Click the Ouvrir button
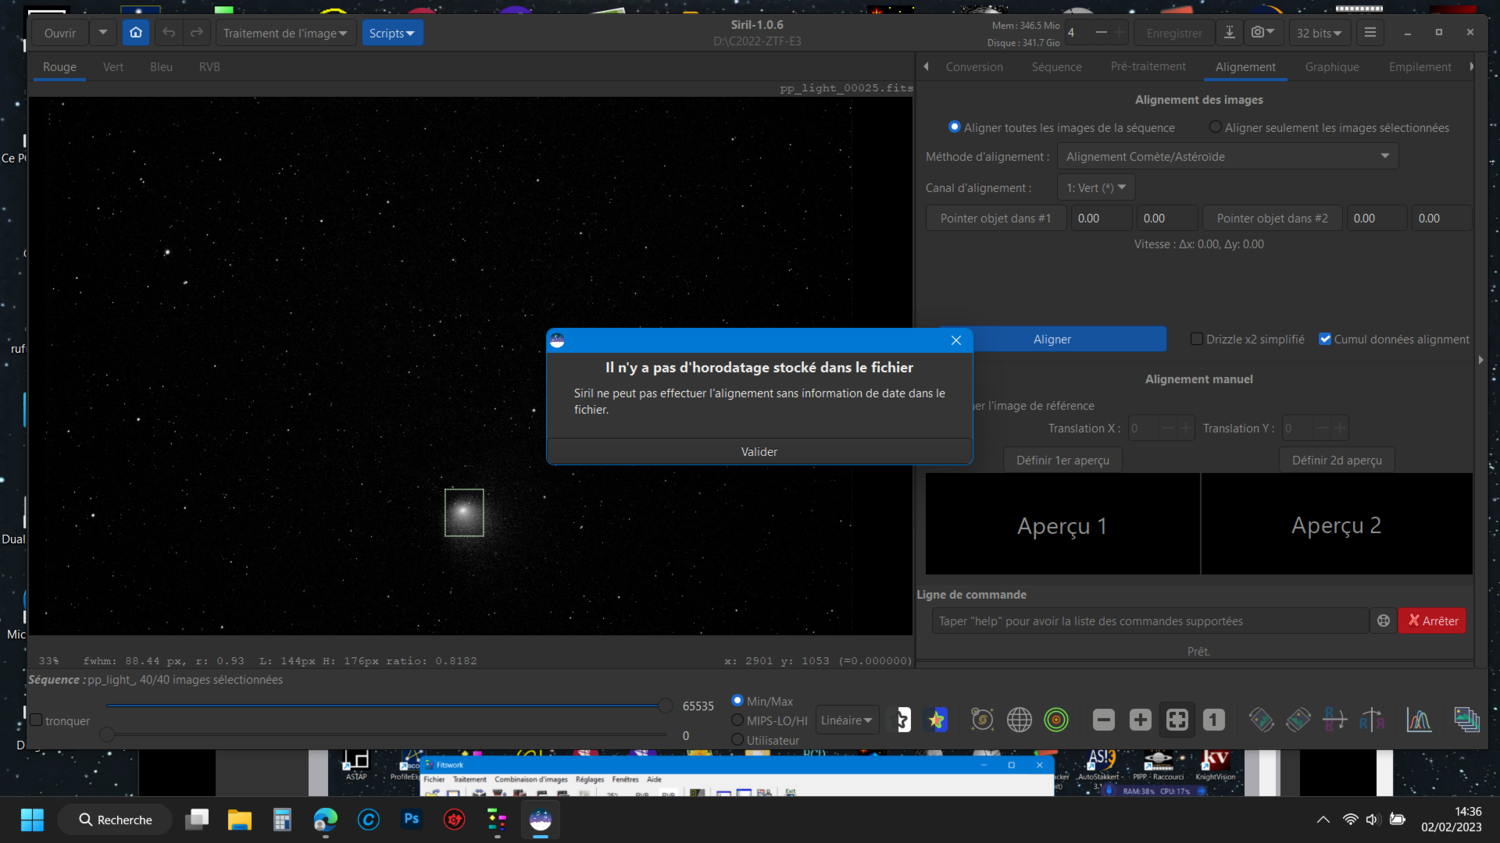 coord(60,33)
